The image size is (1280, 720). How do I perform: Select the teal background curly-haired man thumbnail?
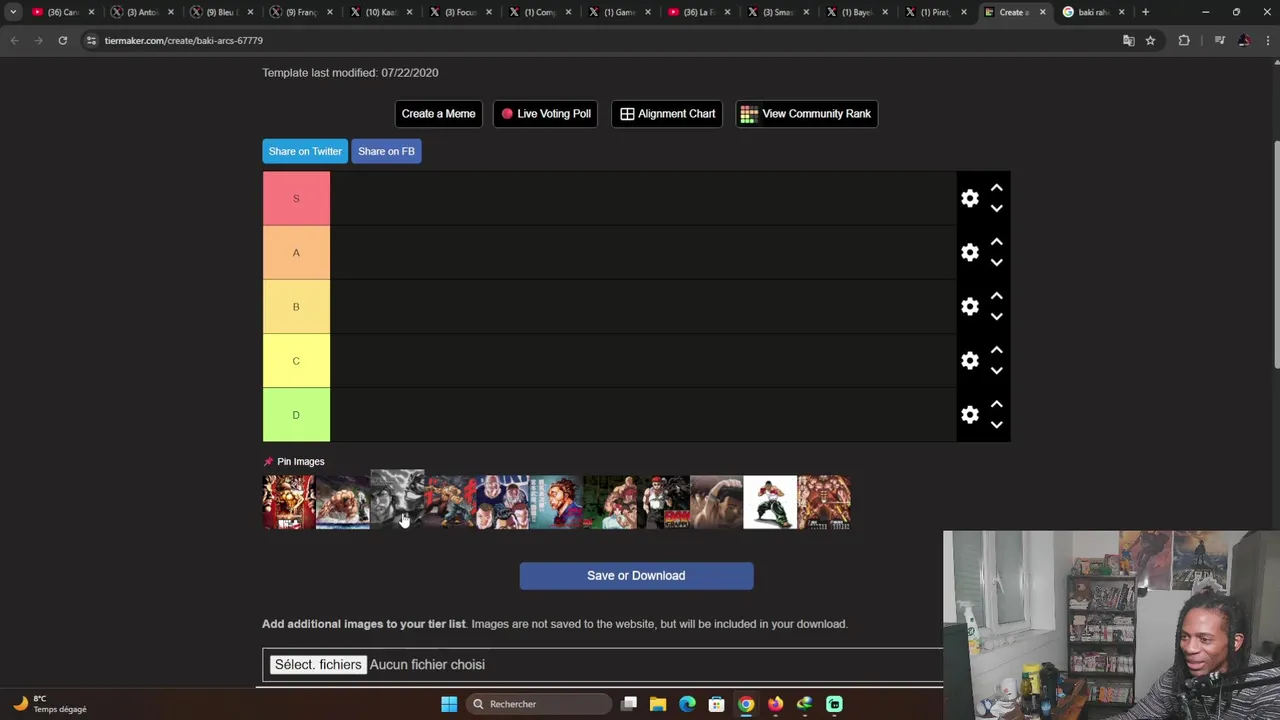(556, 502)
